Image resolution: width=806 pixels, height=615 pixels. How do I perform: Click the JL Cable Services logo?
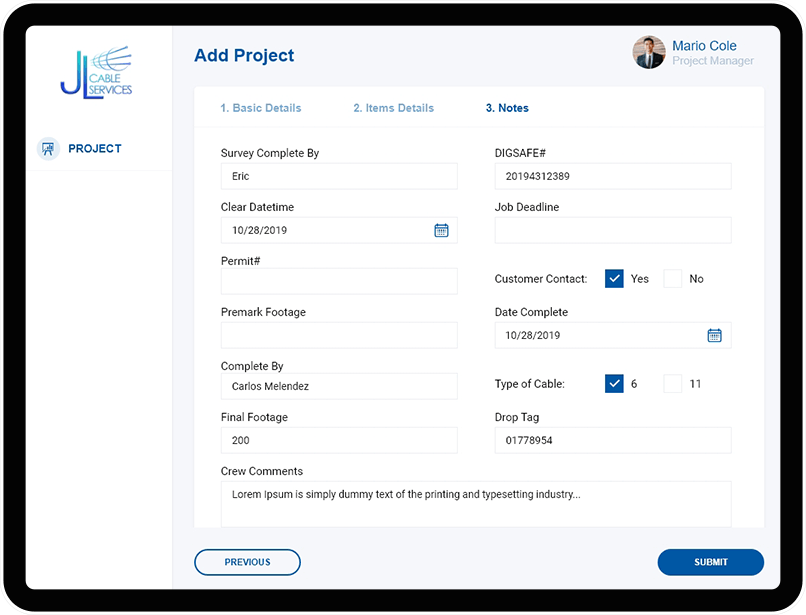96,73
